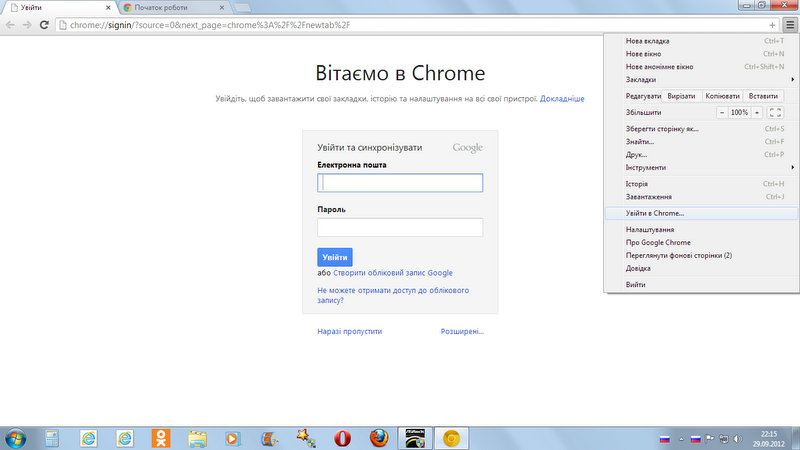Close the 'Увійти' tab
This screenshot has height=450, width=800.
point(108,8)
